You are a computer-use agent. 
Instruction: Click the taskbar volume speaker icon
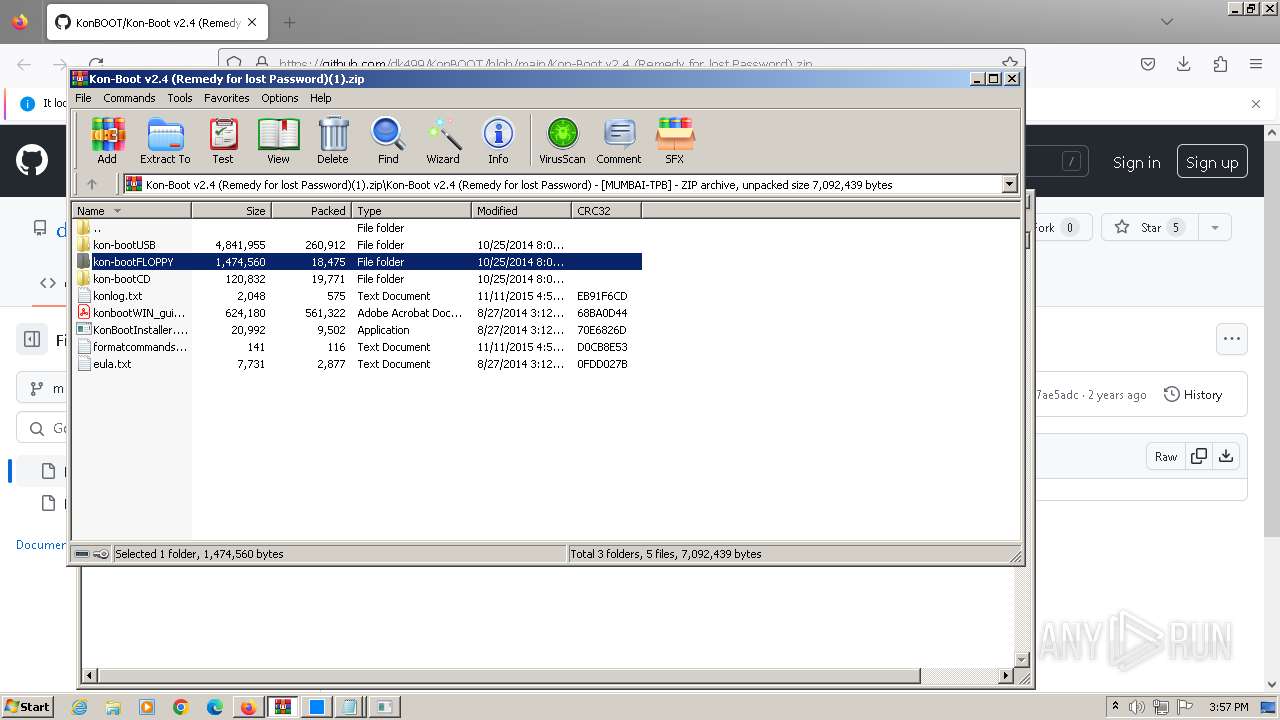(x=1135, y=707)
